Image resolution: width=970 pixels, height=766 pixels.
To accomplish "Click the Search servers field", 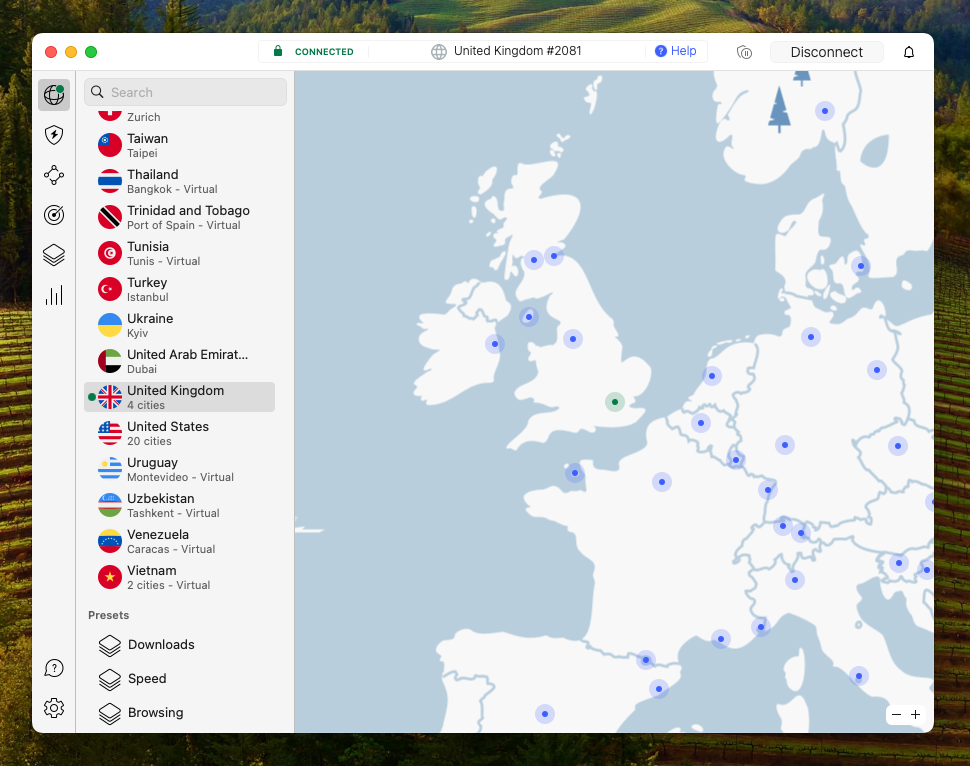I will click(x=186, y=92).
